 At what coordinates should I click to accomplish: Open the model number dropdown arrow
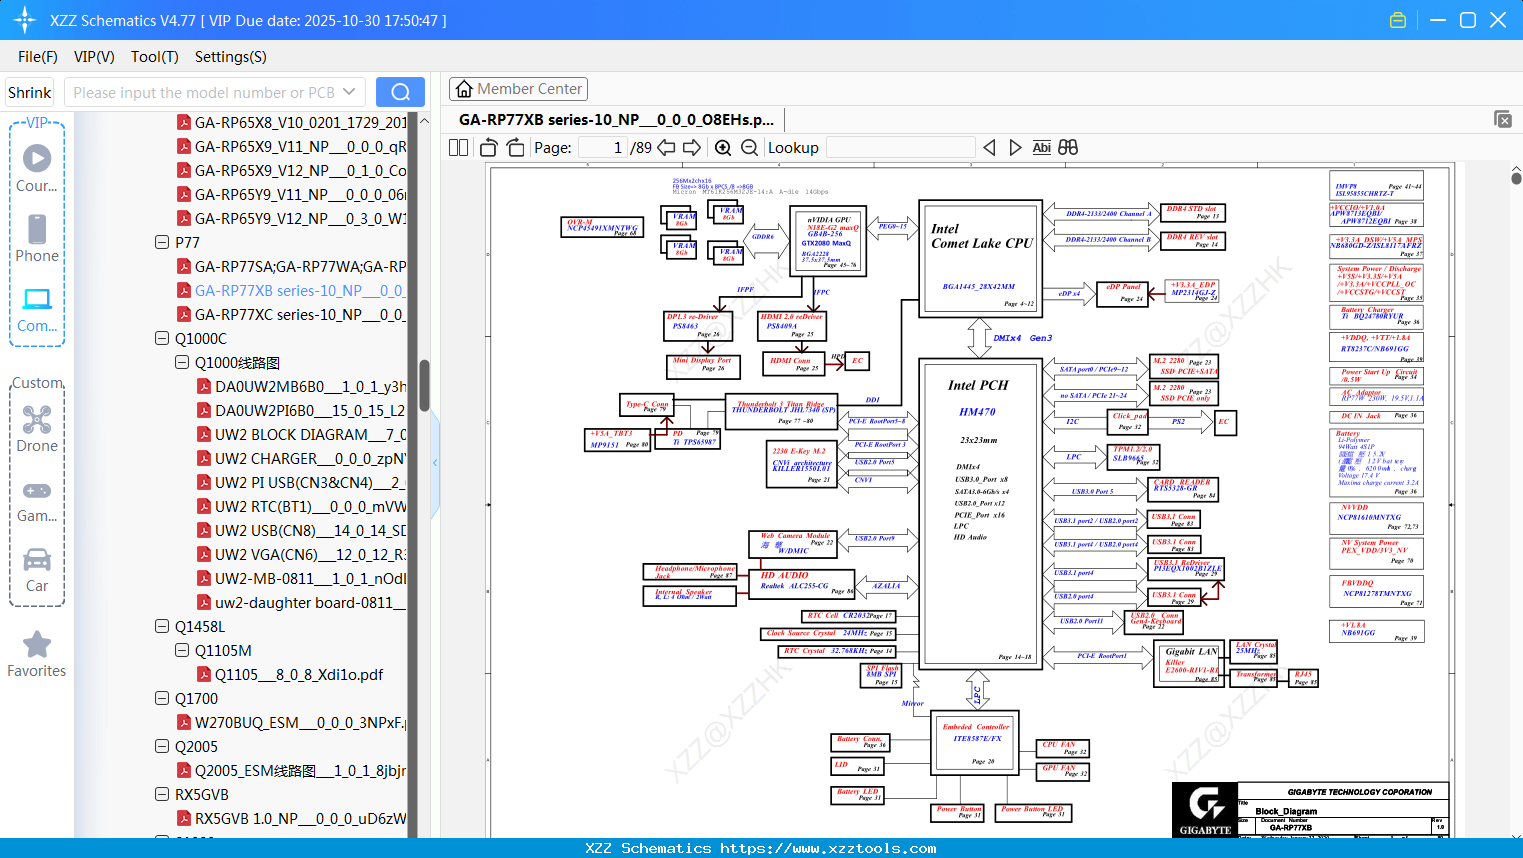(349, 92)
